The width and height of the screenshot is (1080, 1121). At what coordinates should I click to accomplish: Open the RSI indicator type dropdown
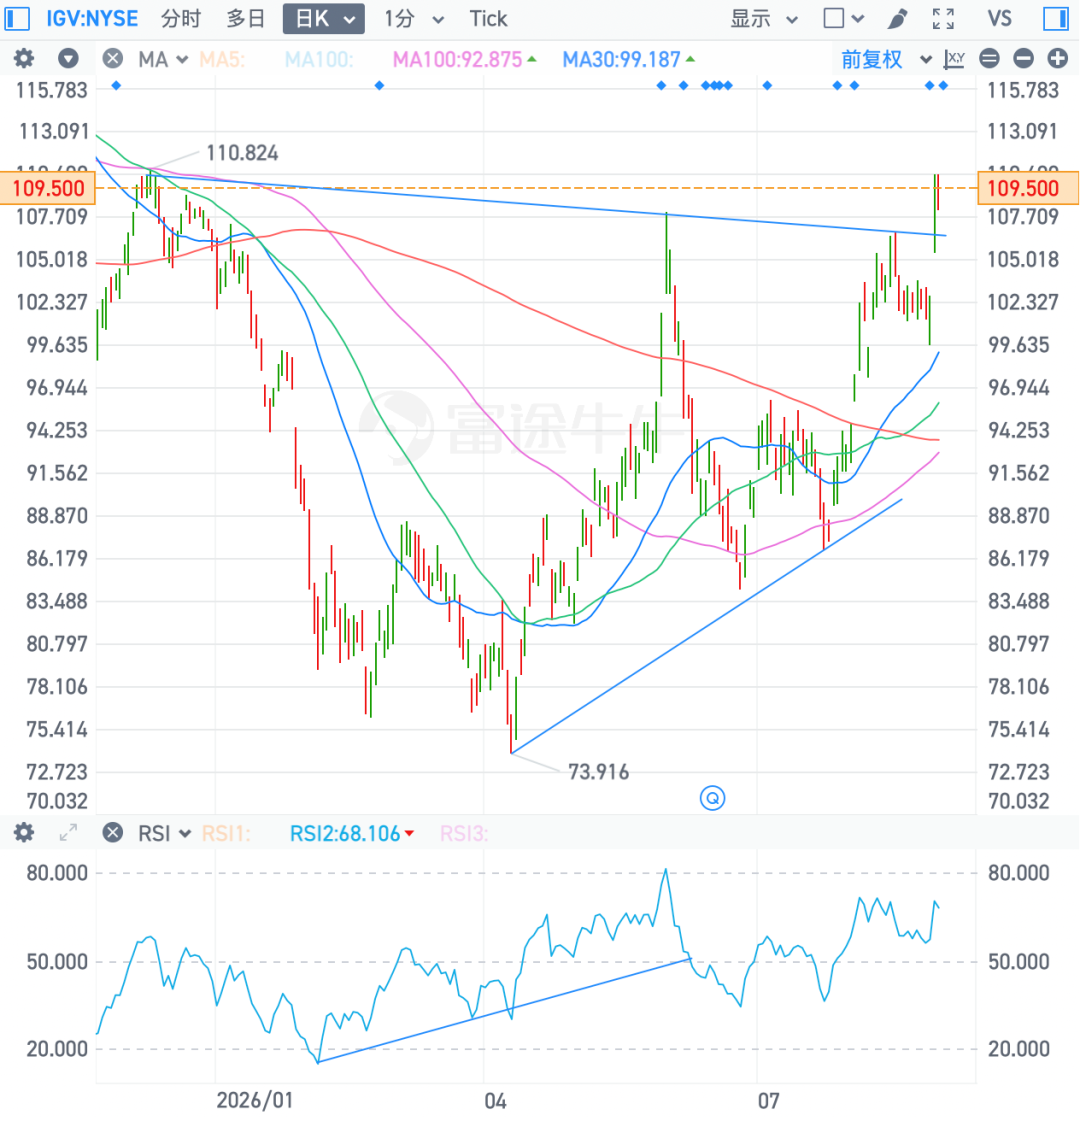(x=164, y=834)
